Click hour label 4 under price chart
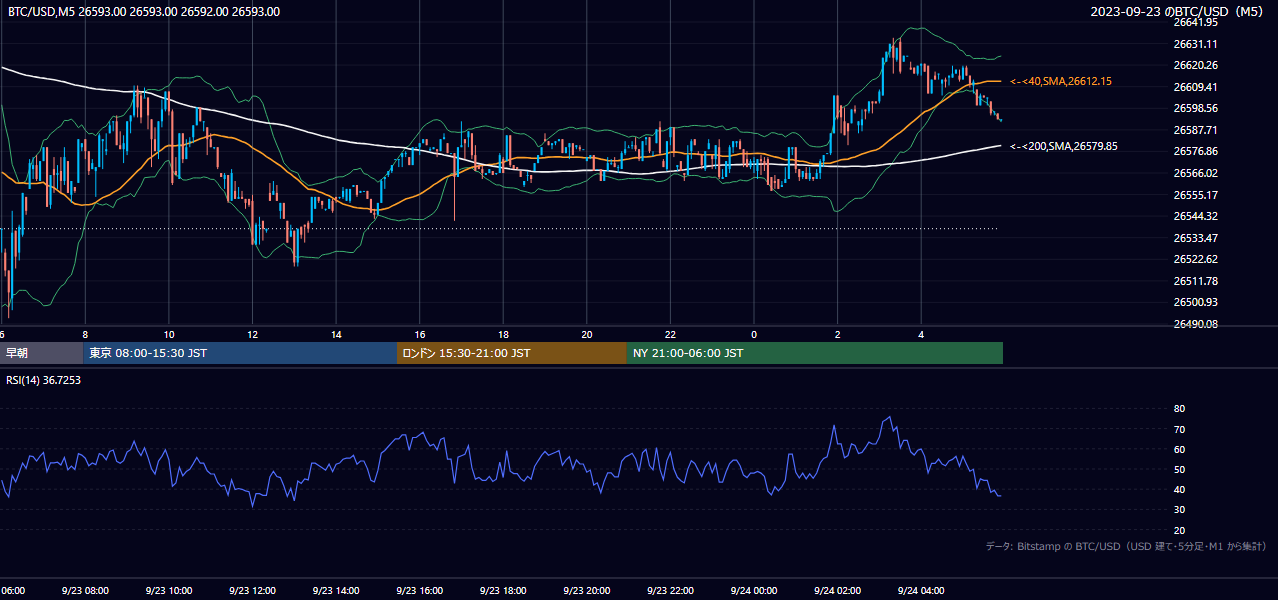This screenshot has height=600, width=1278. pos(921,335)
